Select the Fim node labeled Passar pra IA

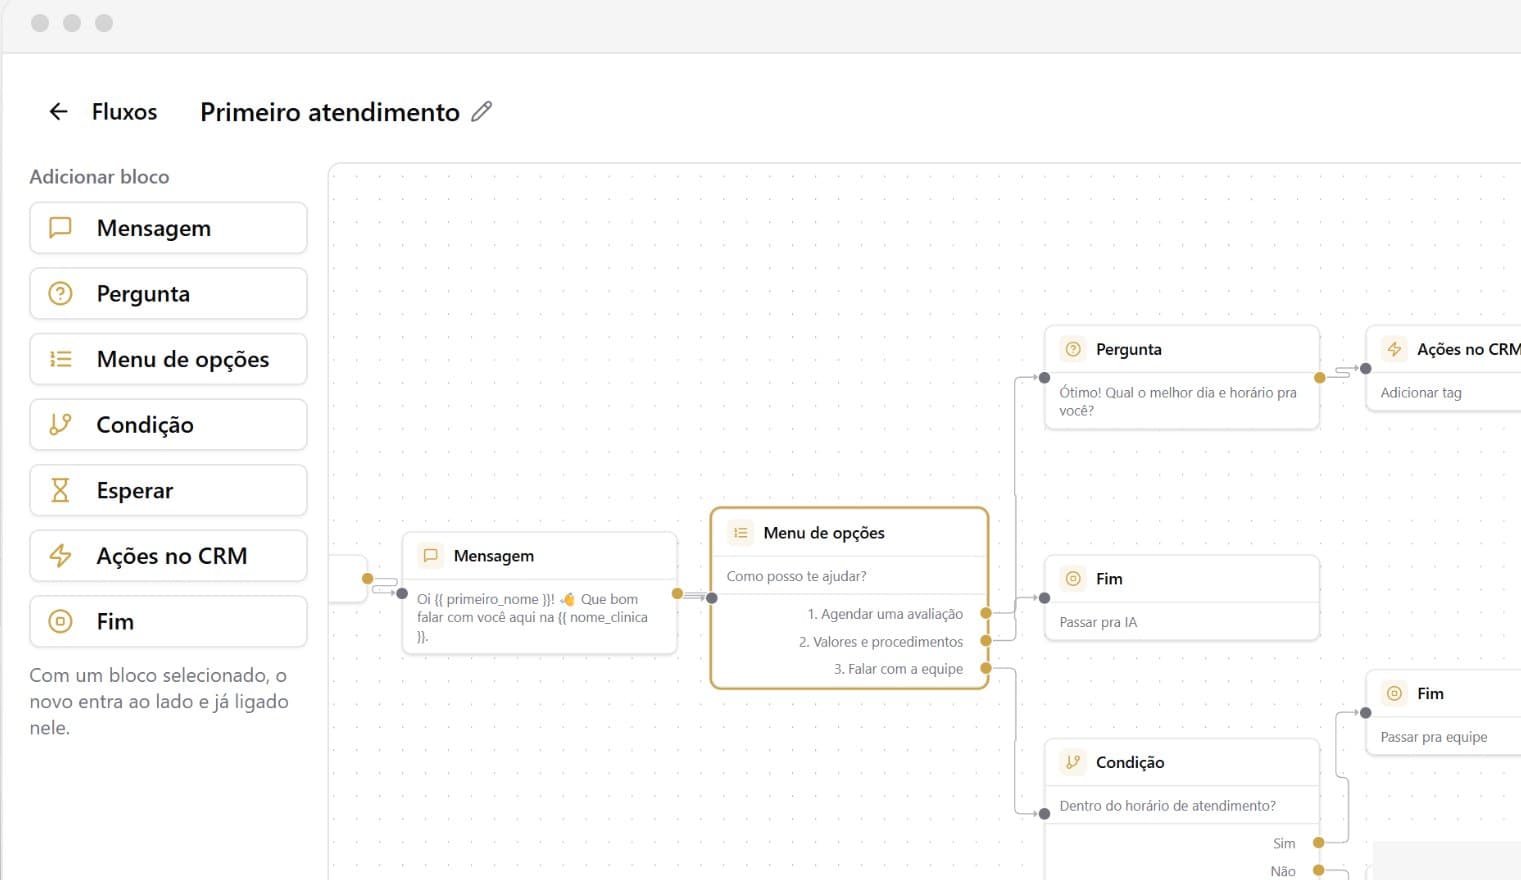[1182, 598]
